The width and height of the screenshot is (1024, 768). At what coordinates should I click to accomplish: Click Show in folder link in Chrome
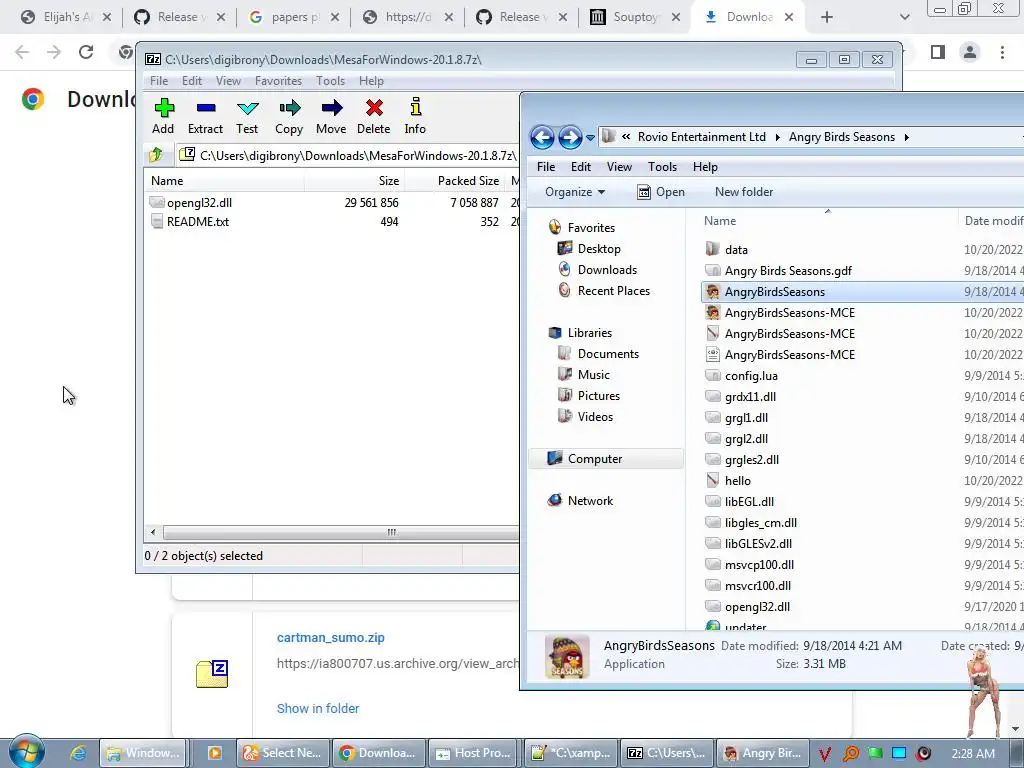(x=318, y=709)
